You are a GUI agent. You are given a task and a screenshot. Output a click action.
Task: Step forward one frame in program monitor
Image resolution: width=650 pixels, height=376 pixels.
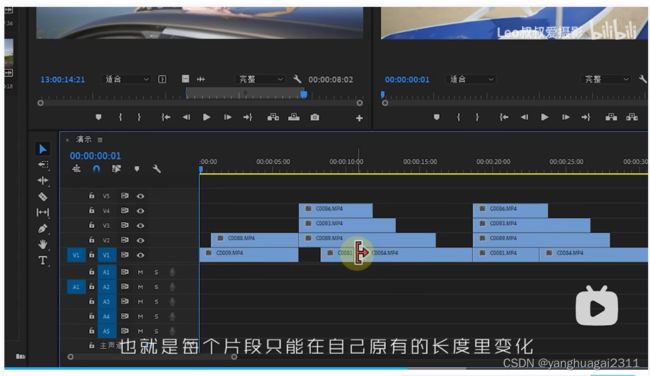pos(565,117)
